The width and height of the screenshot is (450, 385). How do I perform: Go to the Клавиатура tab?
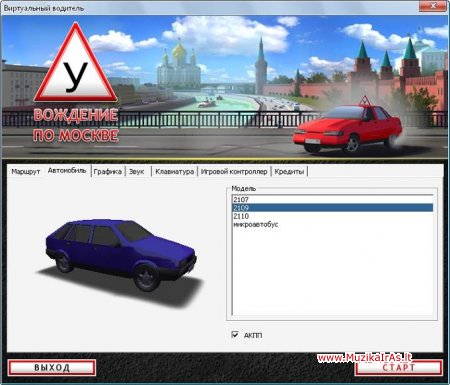[175, 172]
